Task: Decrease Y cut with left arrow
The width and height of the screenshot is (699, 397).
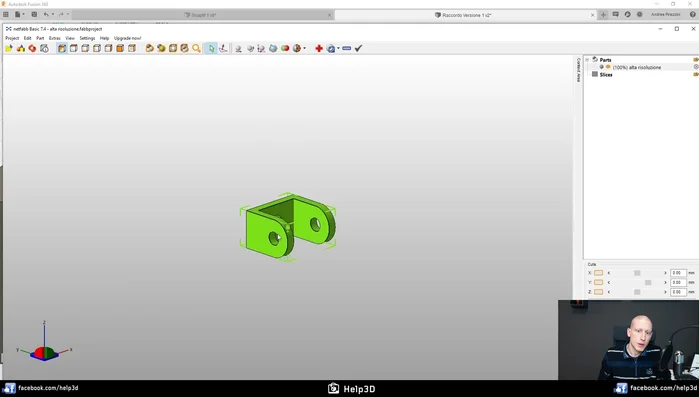Action: pos(609,282)
